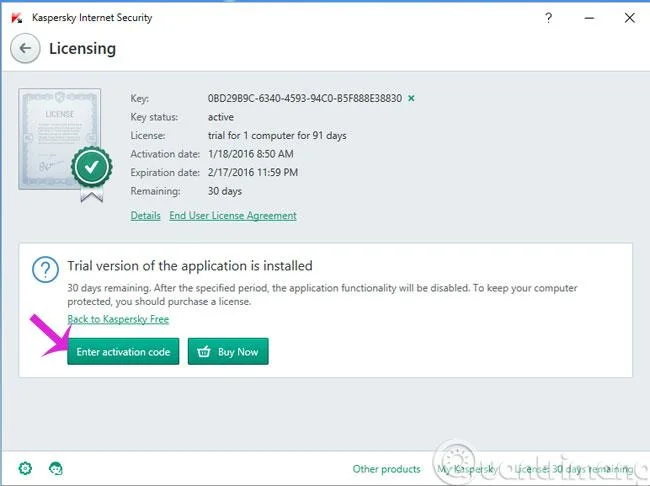
Task: Open Other products link
Action: point(386,469)
